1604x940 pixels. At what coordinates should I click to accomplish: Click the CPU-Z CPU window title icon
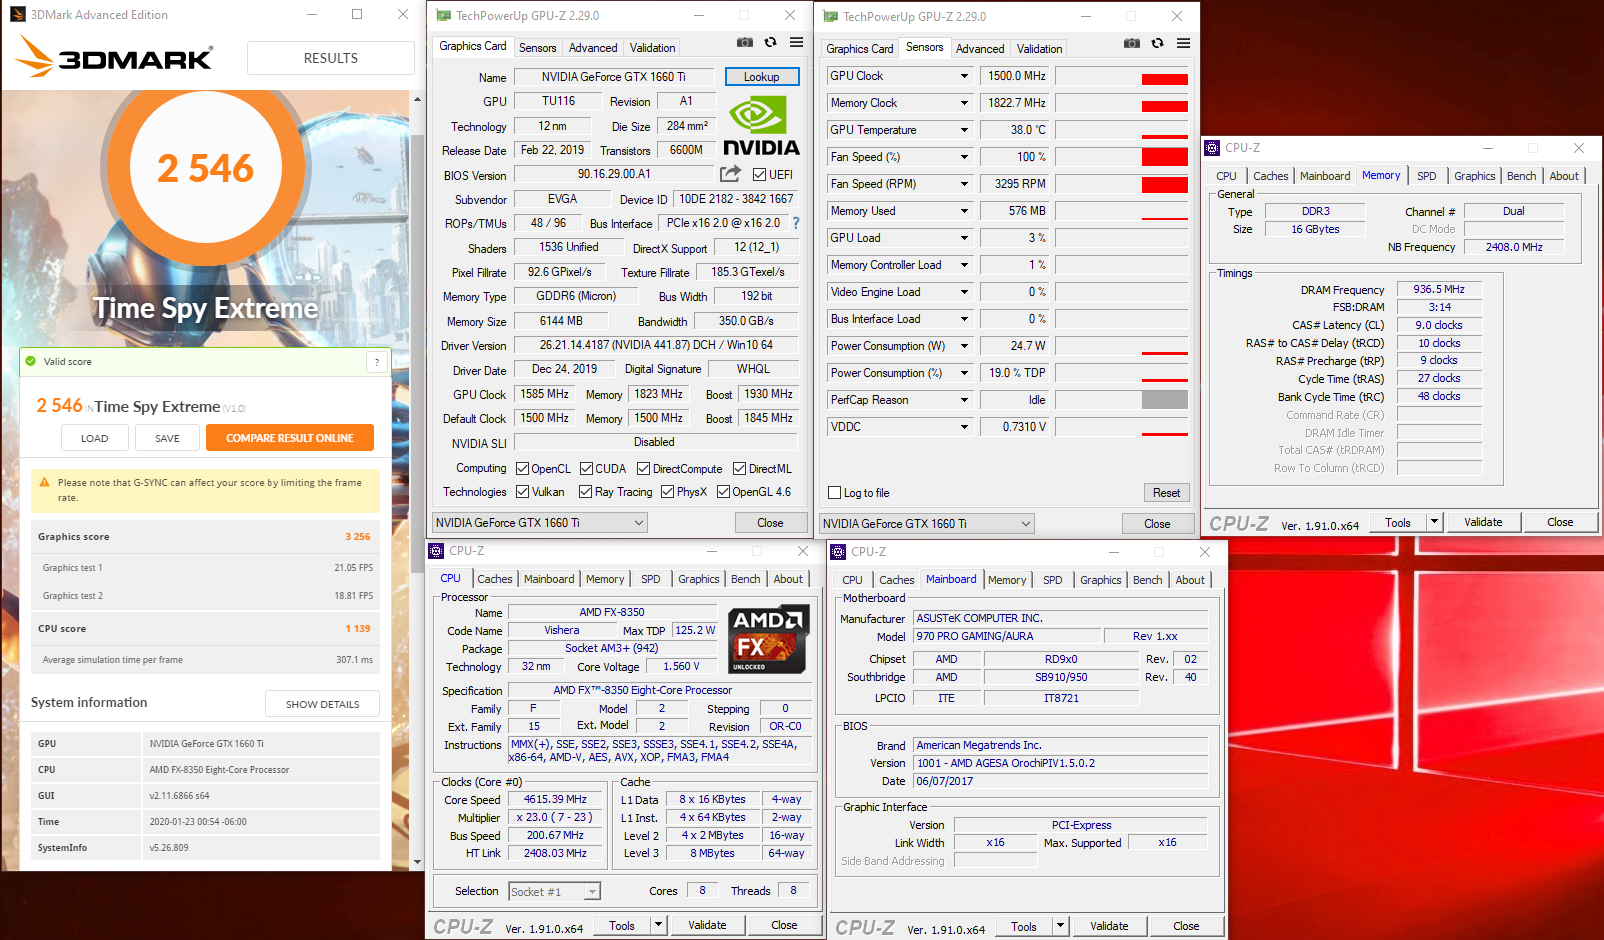437,551
